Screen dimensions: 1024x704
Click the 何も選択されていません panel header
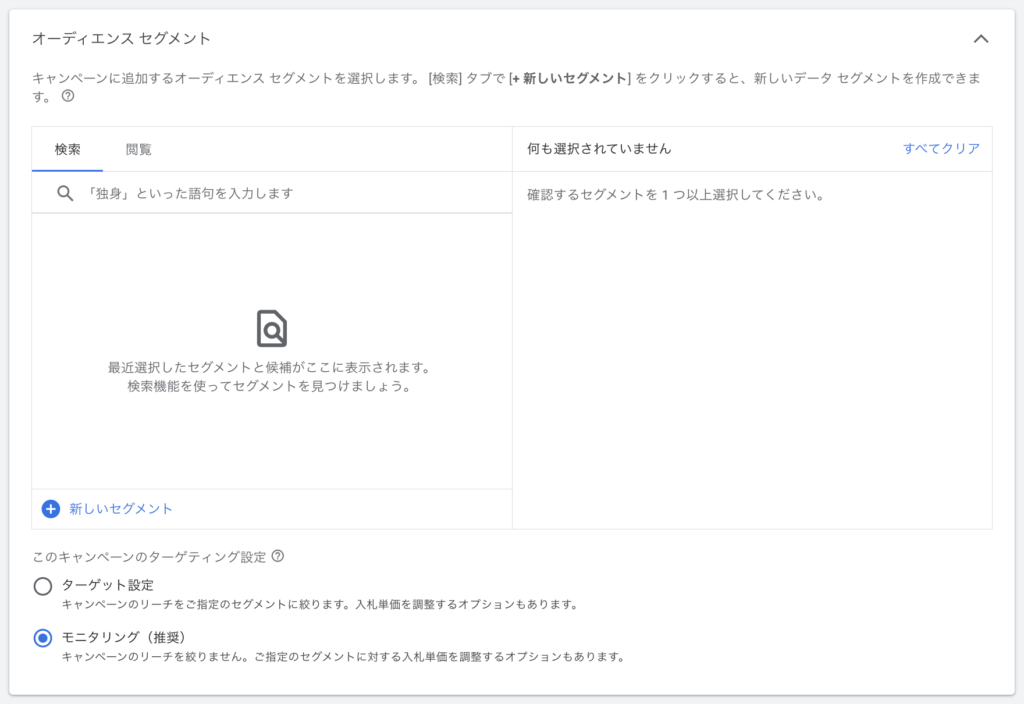599,148
